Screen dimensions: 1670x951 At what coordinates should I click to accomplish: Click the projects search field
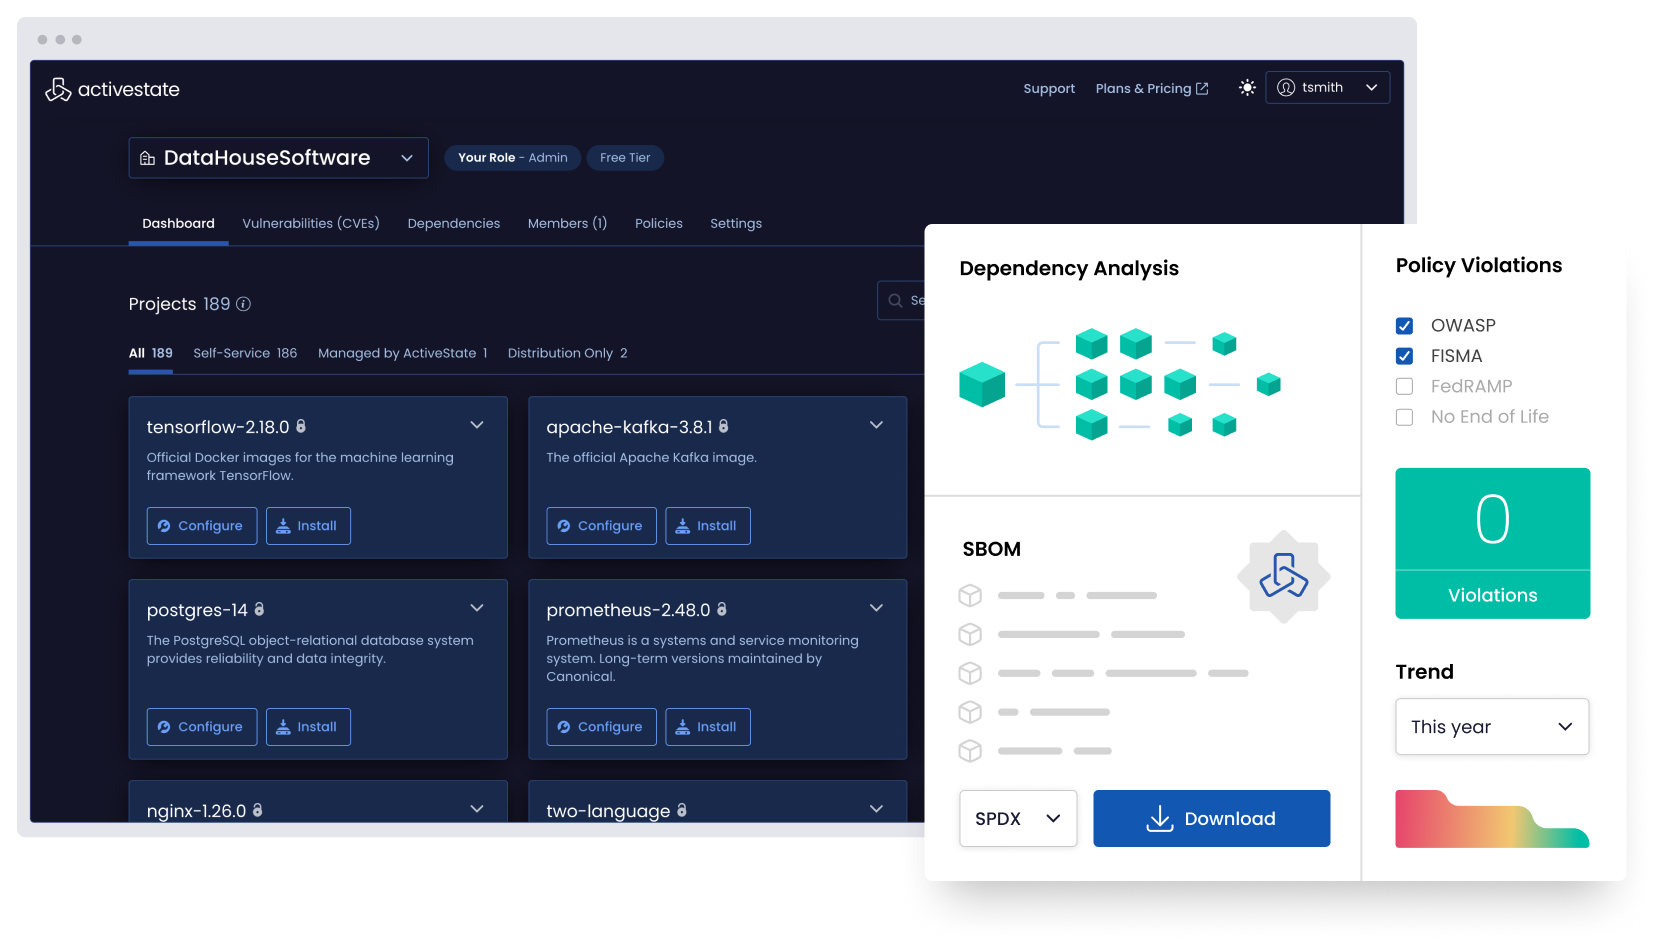point(903,301)
